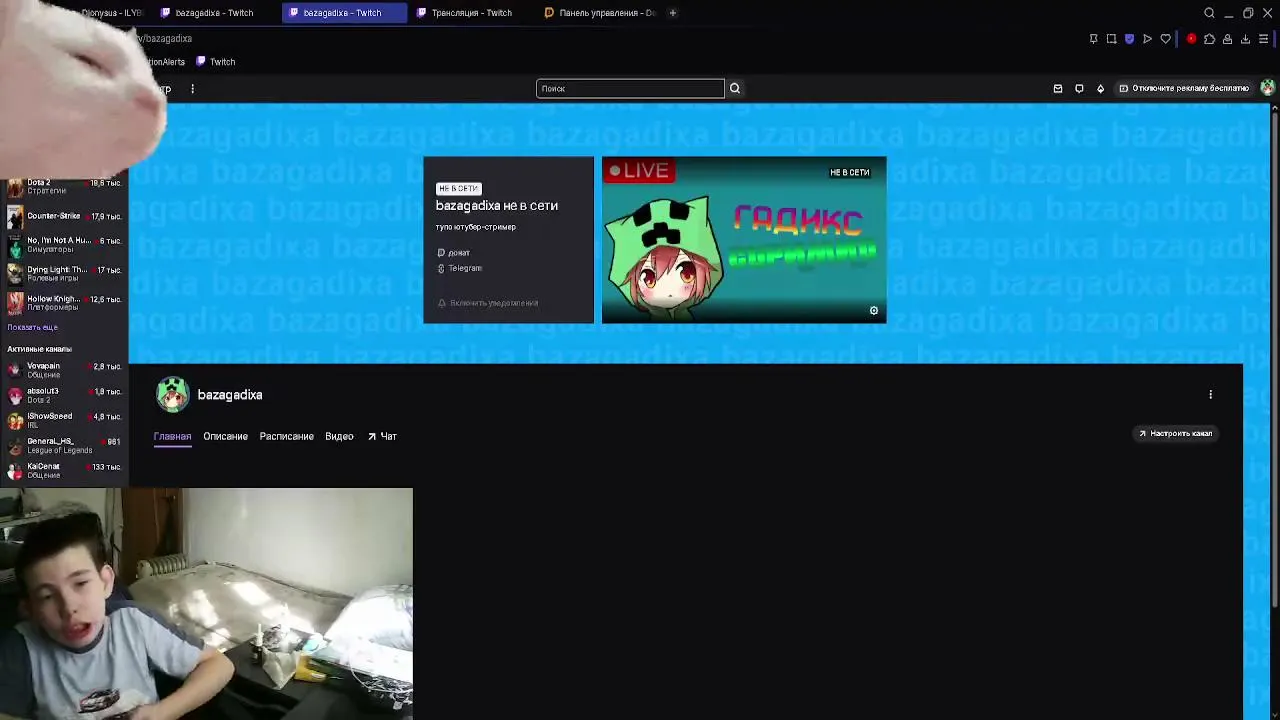Click the bazagadixa channel name heading

coord(230,395)
